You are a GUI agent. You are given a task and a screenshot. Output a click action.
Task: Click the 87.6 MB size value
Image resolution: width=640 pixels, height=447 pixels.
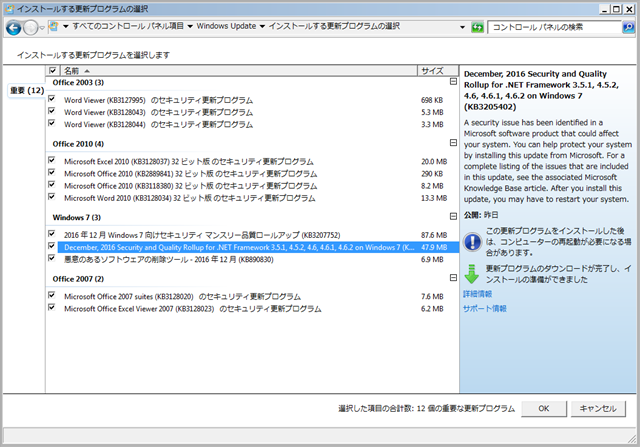(x=434, y=235)
